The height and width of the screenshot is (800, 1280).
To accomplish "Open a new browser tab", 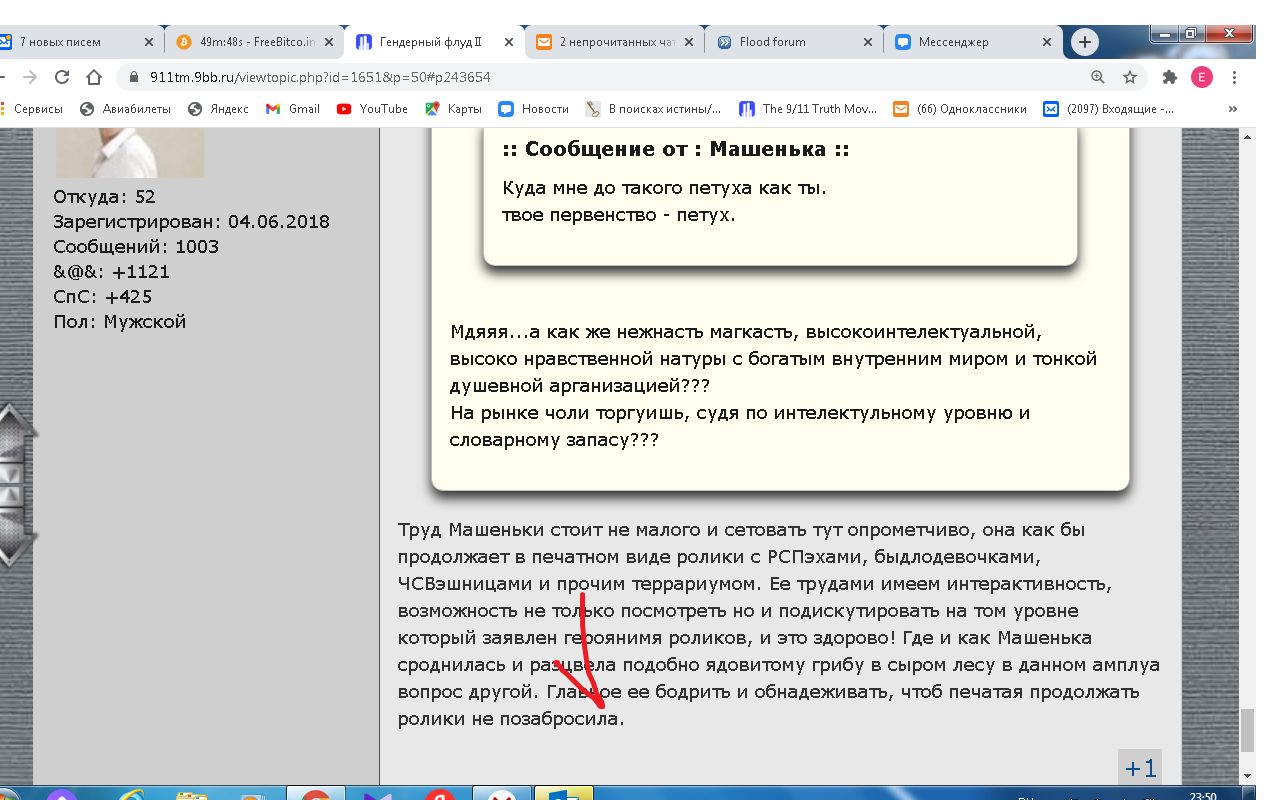I will pyautogui.click(x=1085, y=42).
